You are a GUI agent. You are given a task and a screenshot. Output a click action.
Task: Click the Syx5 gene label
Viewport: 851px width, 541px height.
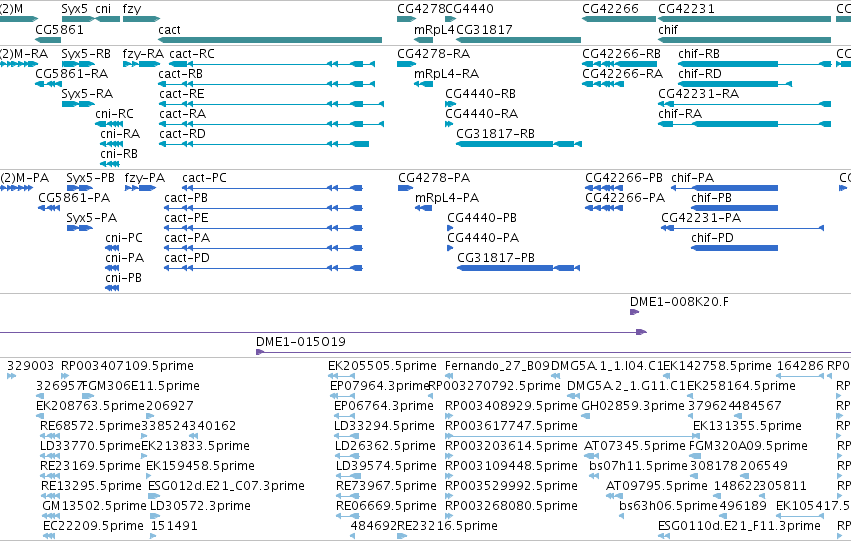(x=74, y=9)
